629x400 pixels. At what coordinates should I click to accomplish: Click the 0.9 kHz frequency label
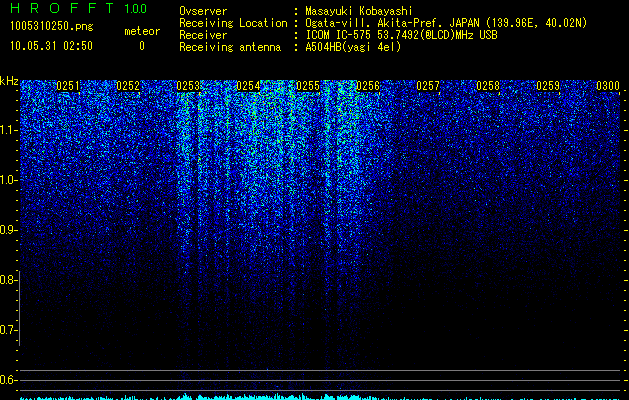(x=7, y=230)
